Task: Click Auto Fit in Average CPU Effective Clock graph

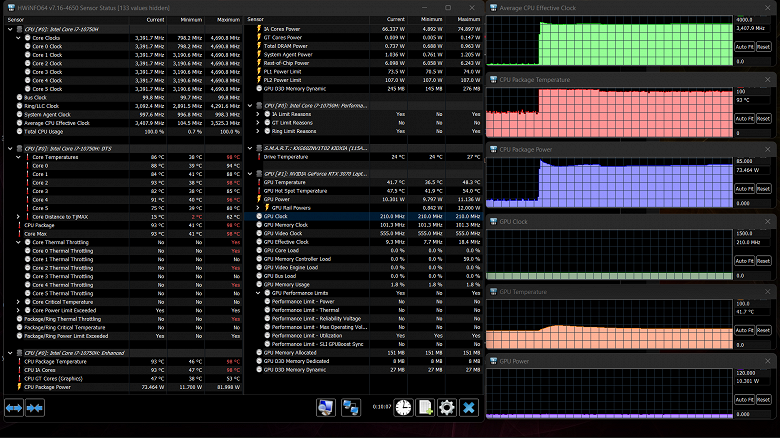Action: tap(744, 47)
